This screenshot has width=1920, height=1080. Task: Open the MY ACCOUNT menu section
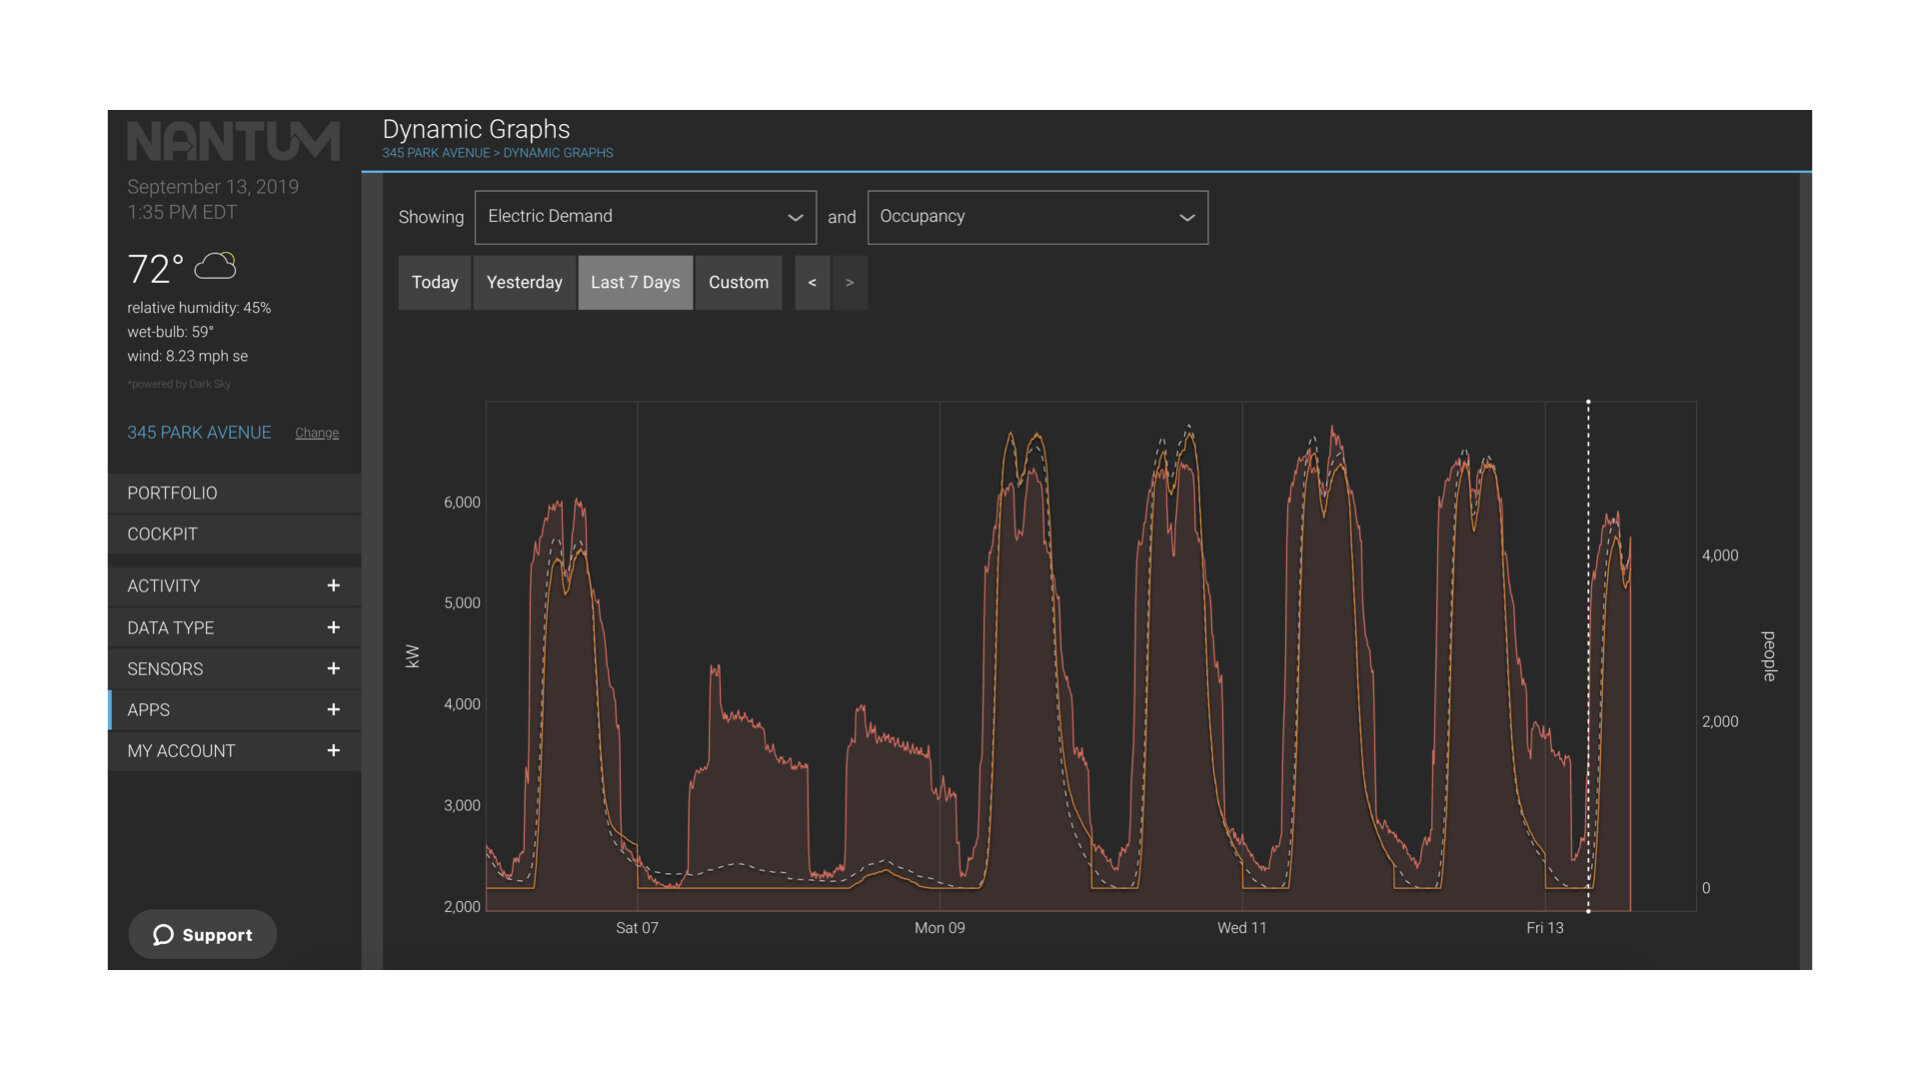(x=234, y=751)
